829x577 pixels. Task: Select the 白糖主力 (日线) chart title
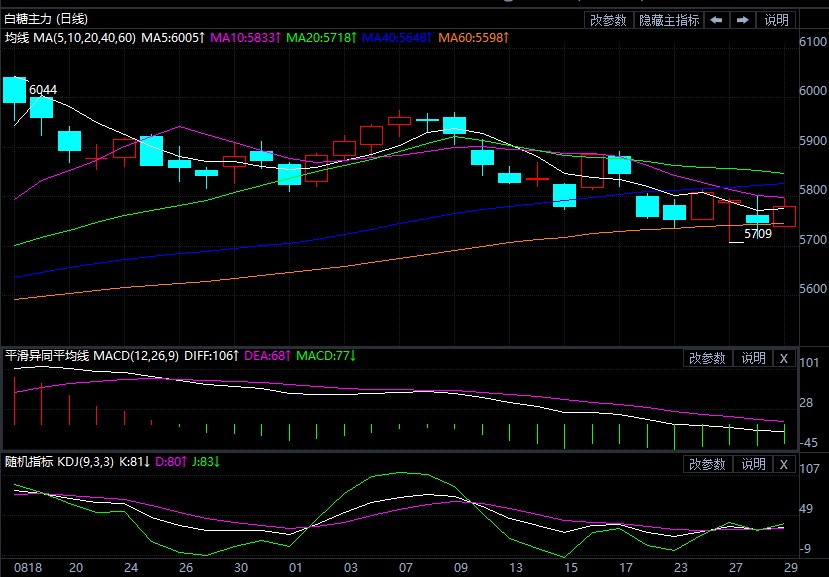(46, 19)
